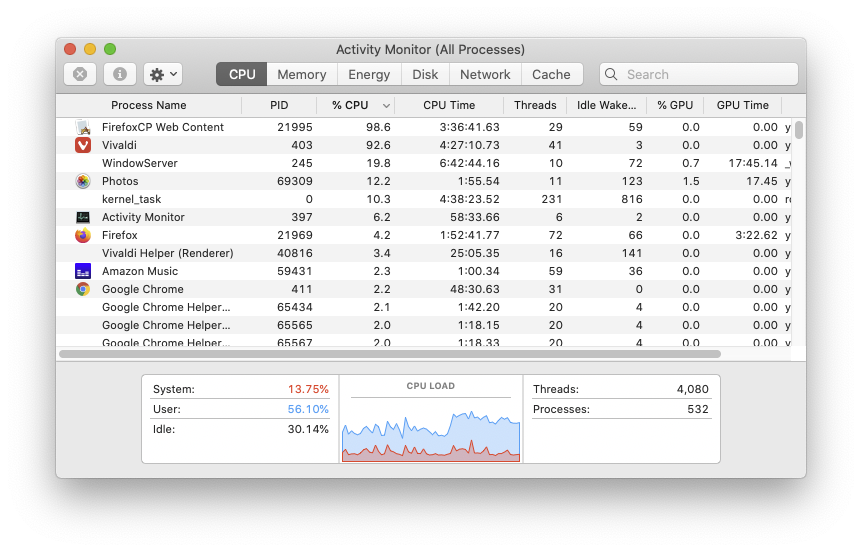Click the vertical scrollbar of process list

[x=799, y=130]
